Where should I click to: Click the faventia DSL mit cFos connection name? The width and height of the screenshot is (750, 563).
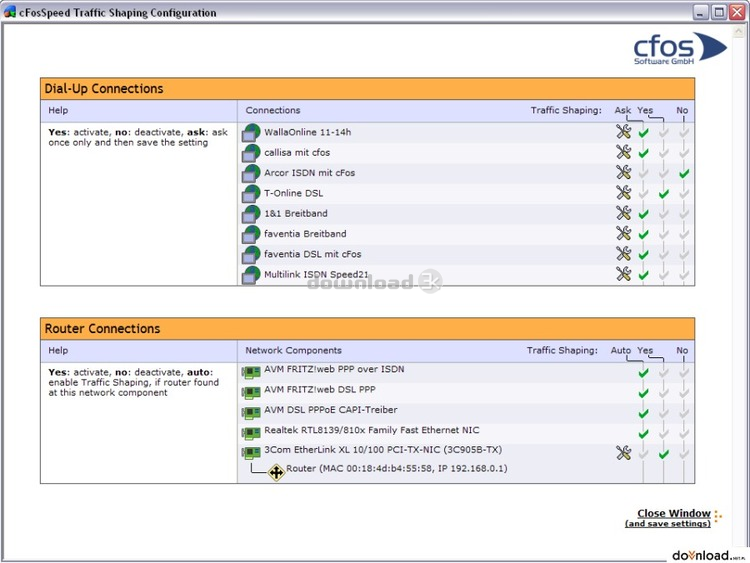313,254
